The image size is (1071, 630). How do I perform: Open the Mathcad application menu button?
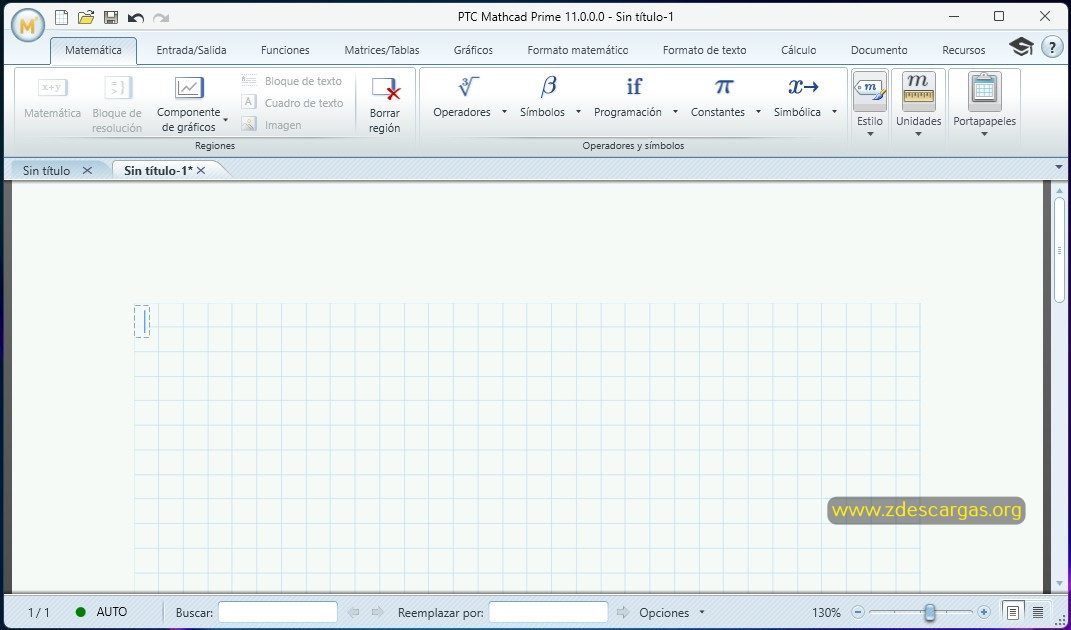coord(28,26)
